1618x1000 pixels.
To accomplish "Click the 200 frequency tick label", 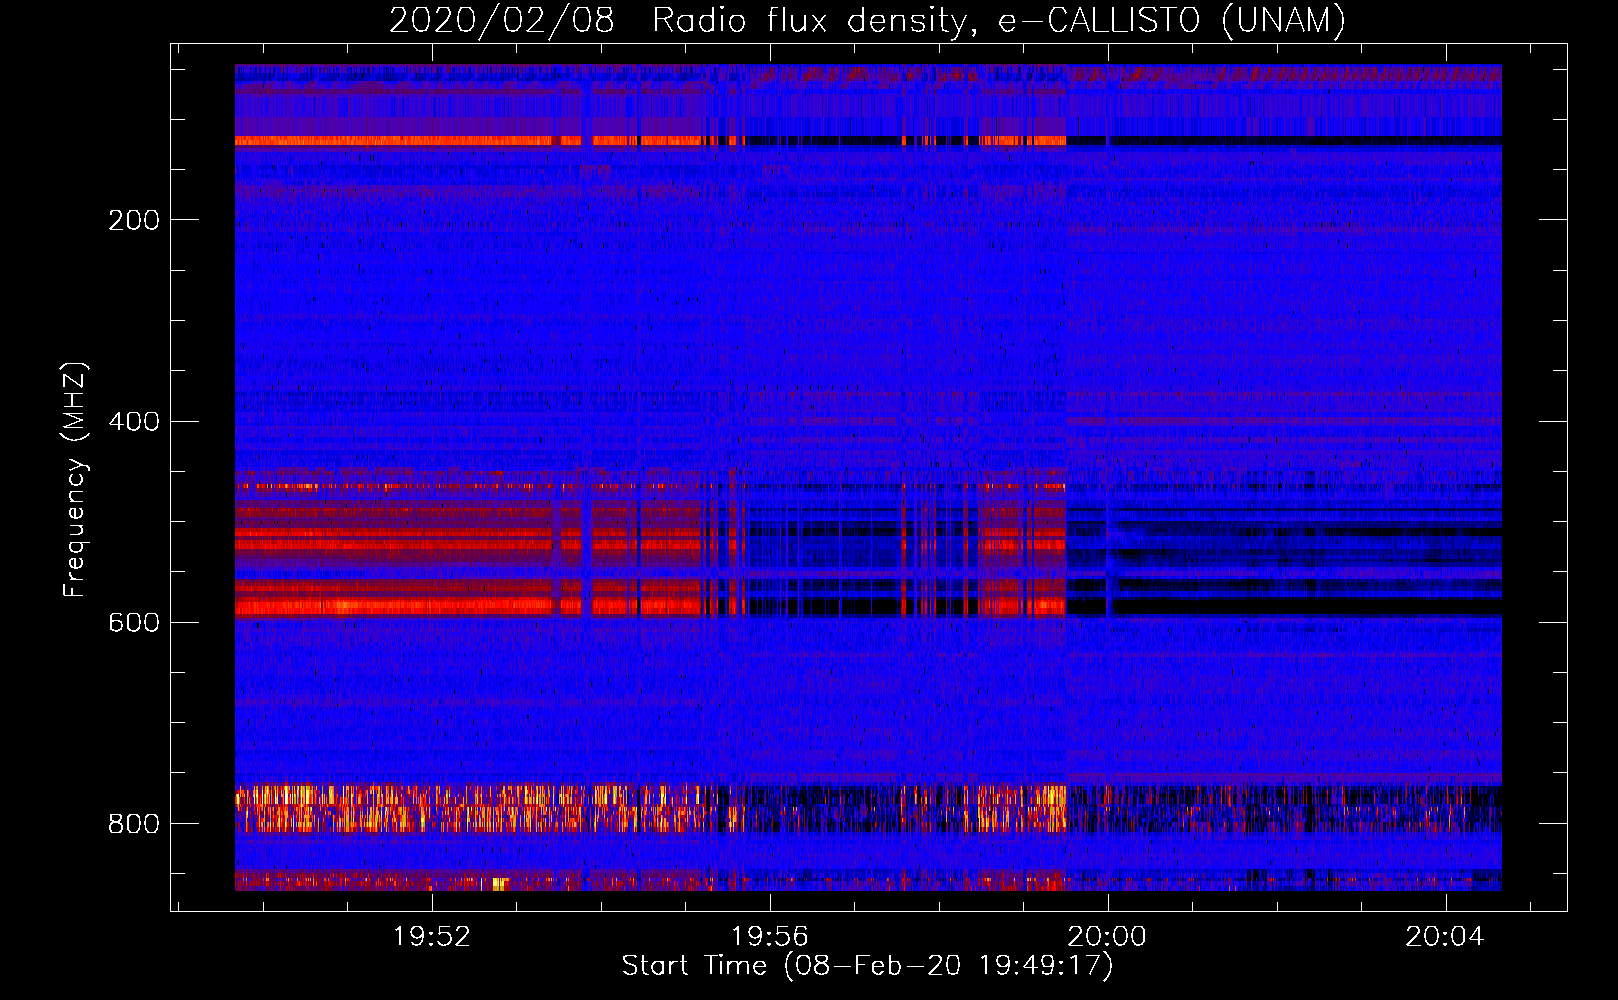I will [x=134, y=220].
